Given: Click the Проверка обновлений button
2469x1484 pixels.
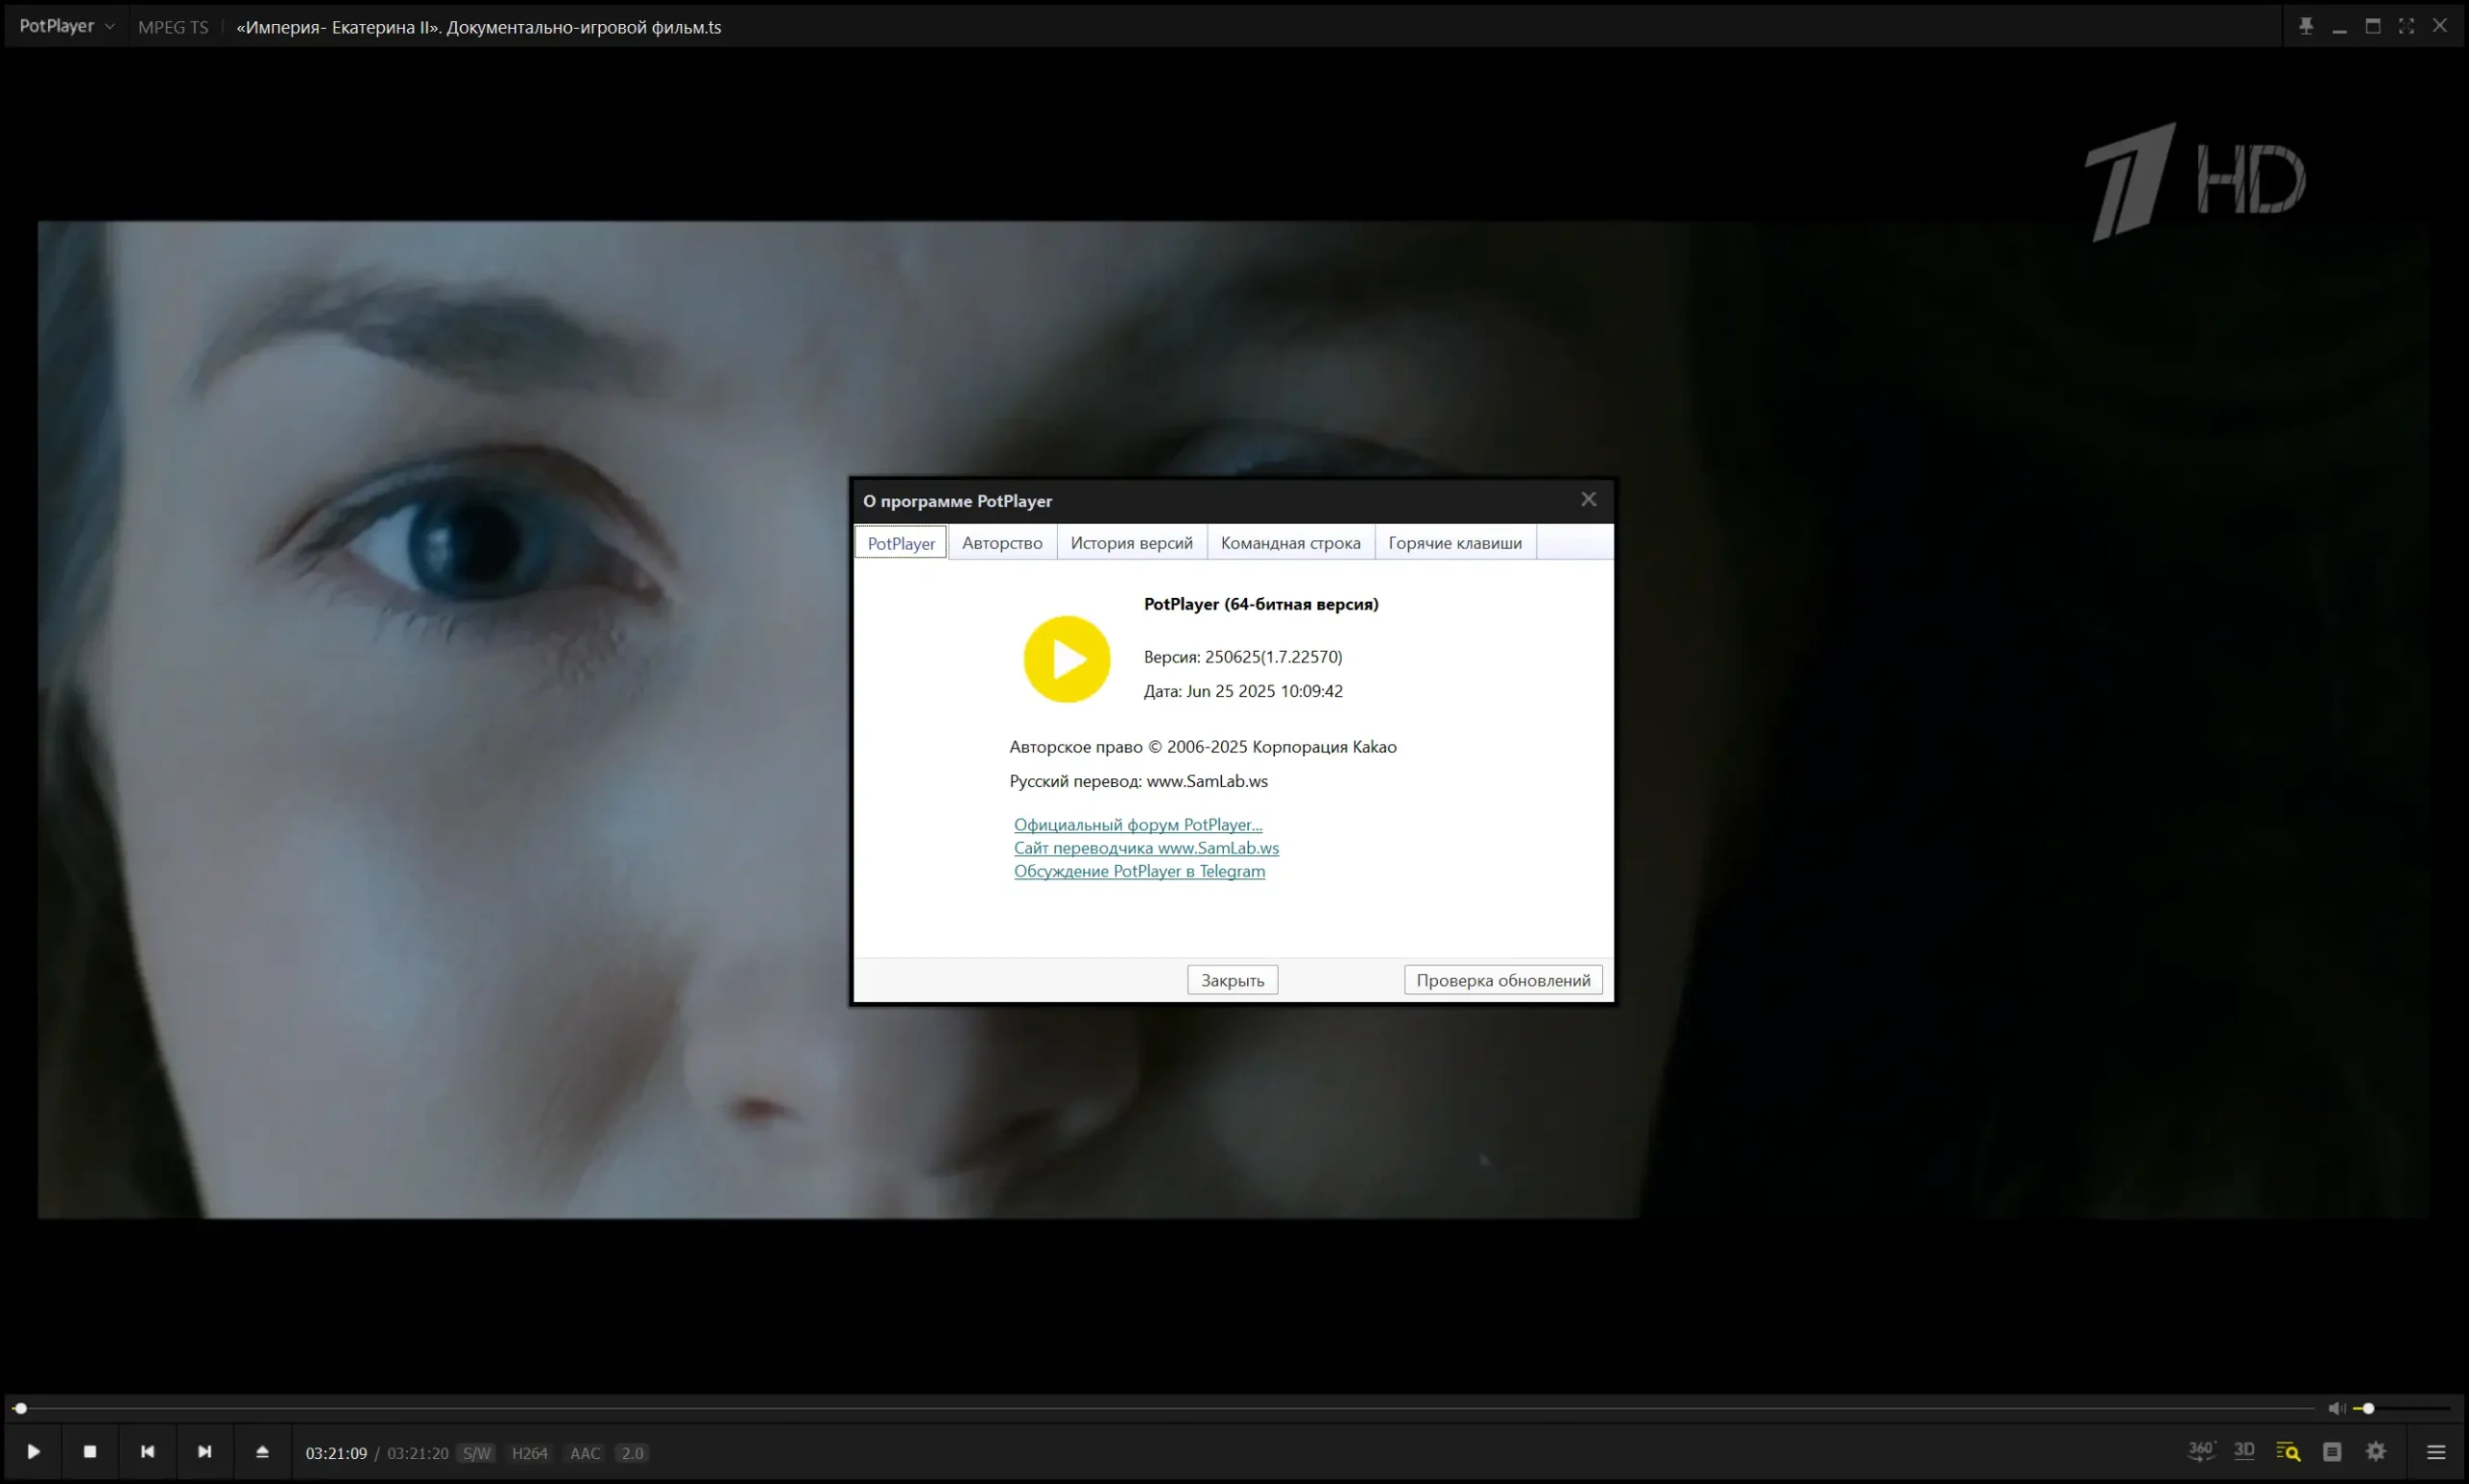Looking at the screenshot, I should [x=1502, y=980].
